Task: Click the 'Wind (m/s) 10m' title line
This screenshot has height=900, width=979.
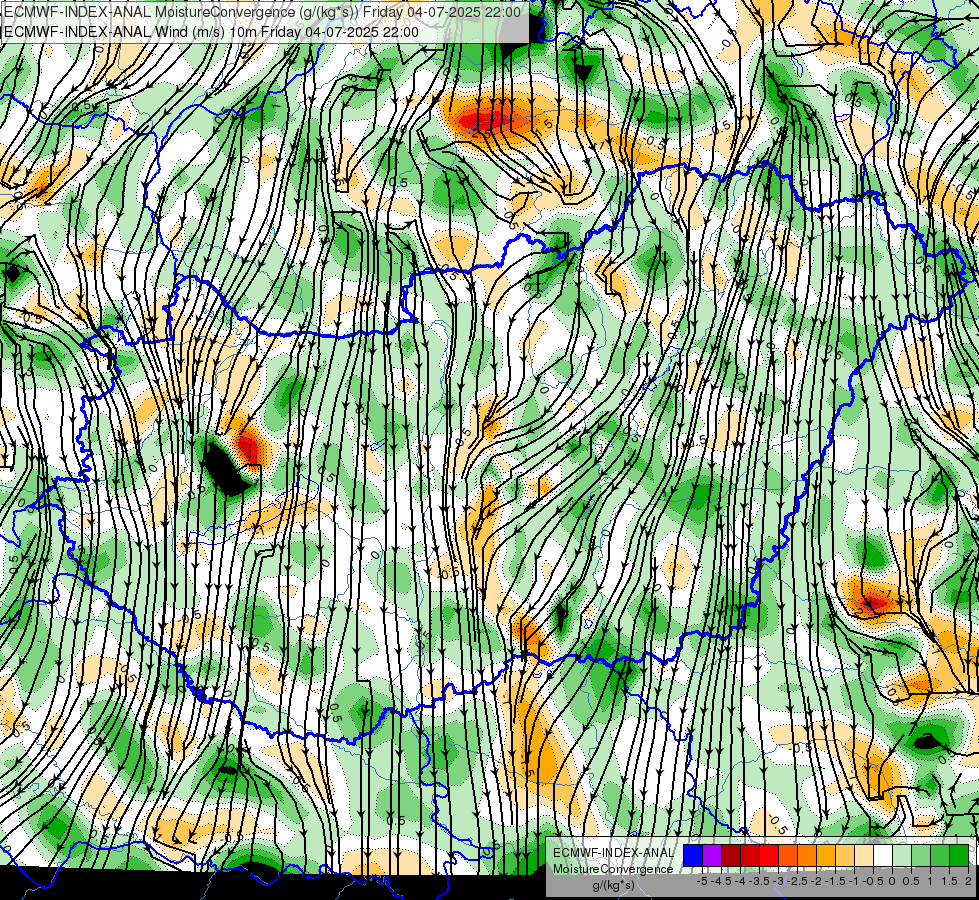Action: 211,32
